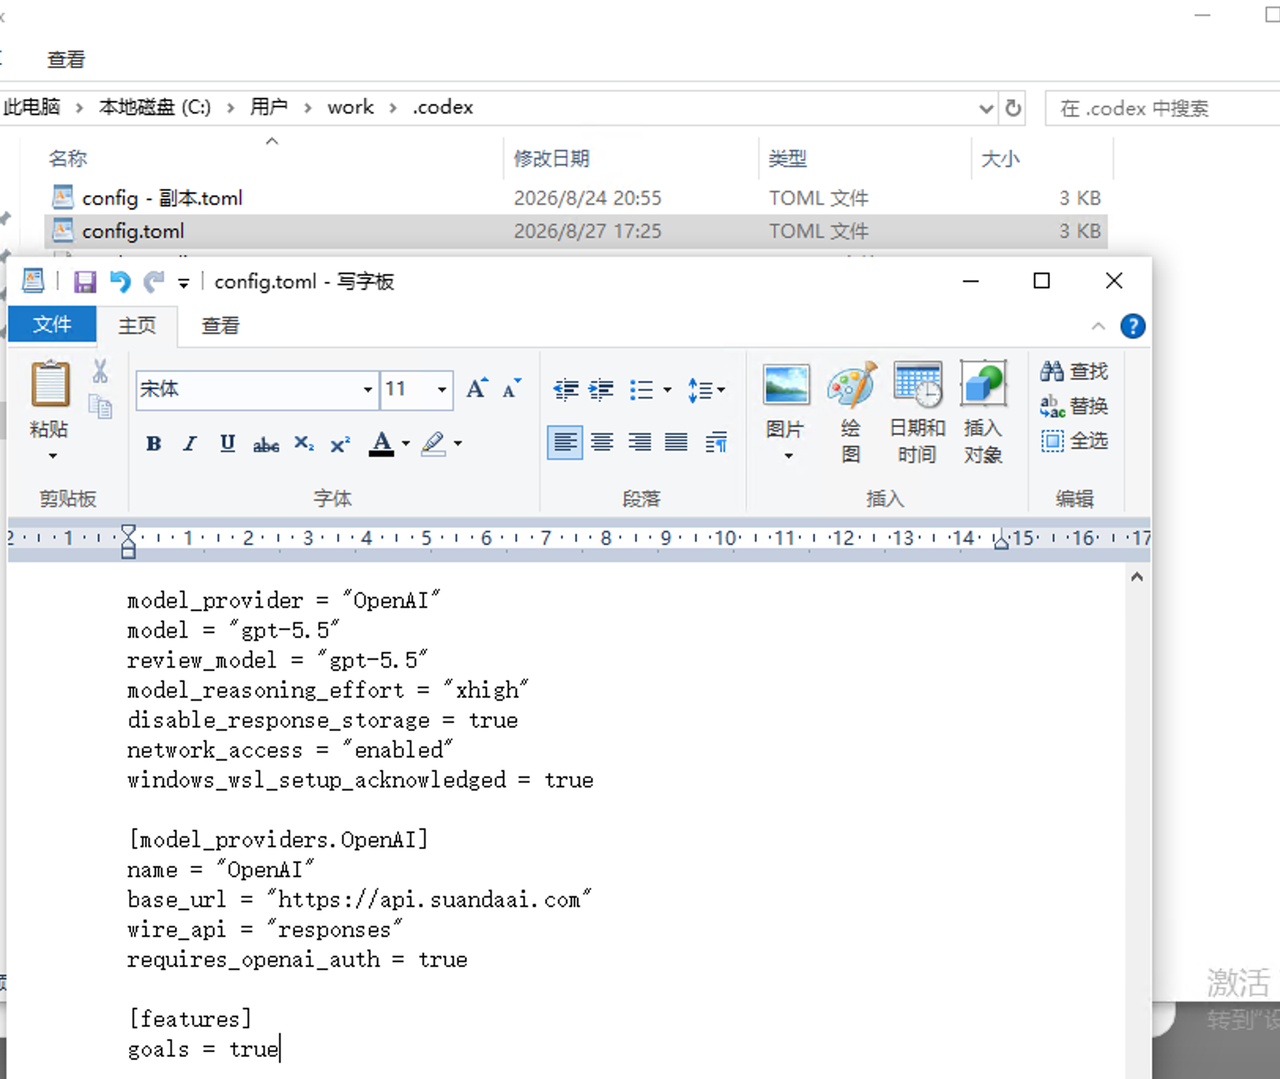
Task: Paste clipboard using the Paste icon
Action: (x=50, y=384)
